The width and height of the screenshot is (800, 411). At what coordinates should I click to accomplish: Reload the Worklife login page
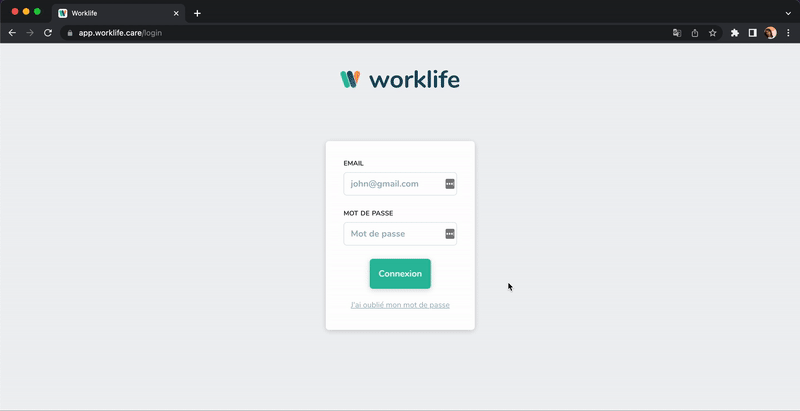pyautogui.click(x=48, y=33)
